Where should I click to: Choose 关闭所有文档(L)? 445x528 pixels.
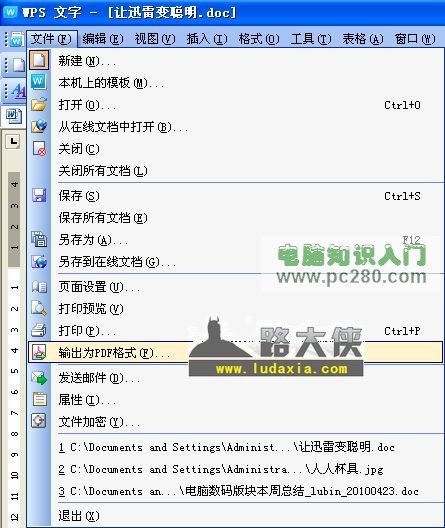click(236, 170)
